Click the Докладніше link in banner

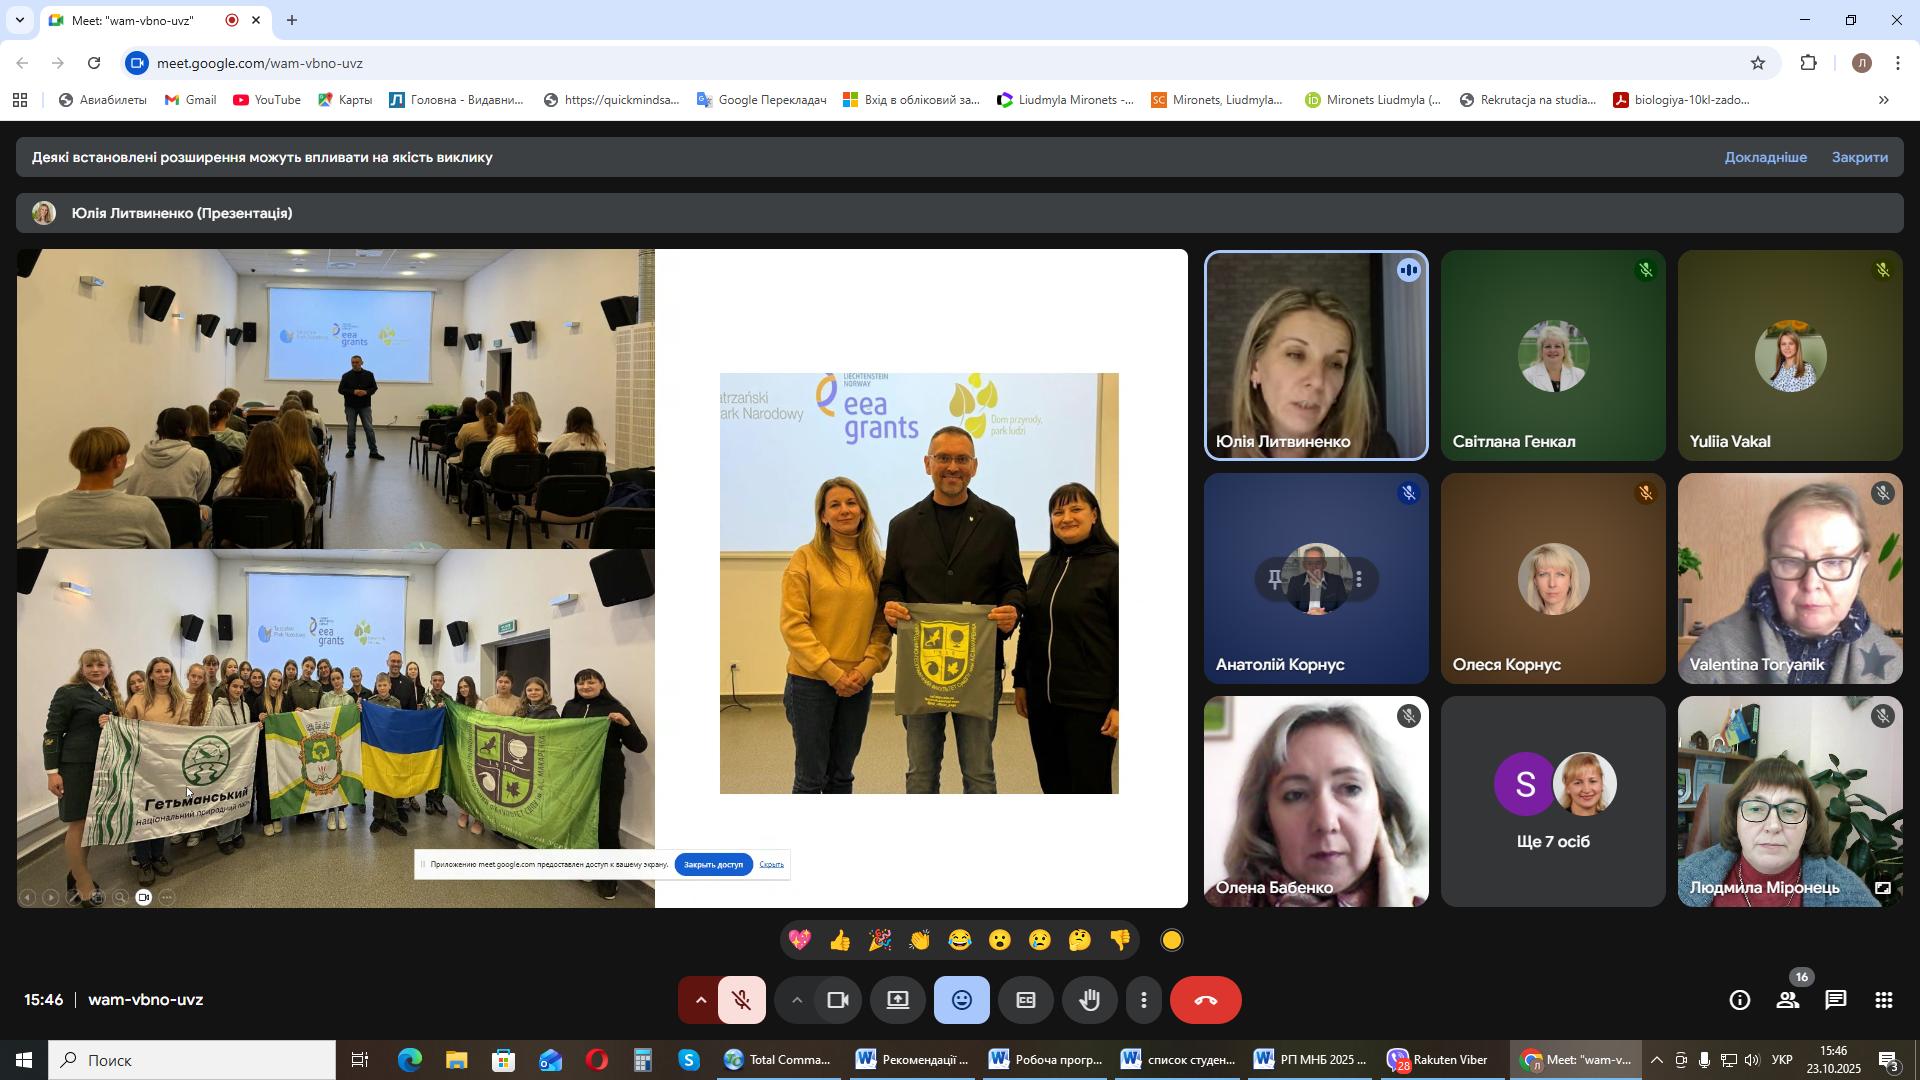coord(1765,158)
